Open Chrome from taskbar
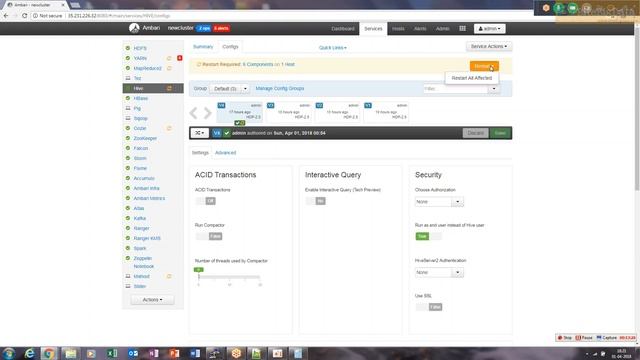 click(49, 353)
